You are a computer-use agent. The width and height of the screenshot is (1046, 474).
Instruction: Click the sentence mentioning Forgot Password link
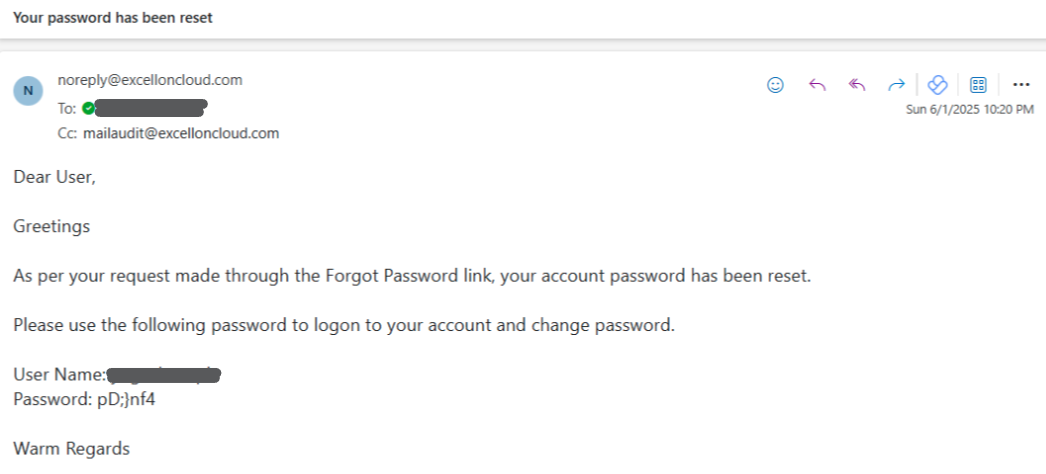point(412,276)
